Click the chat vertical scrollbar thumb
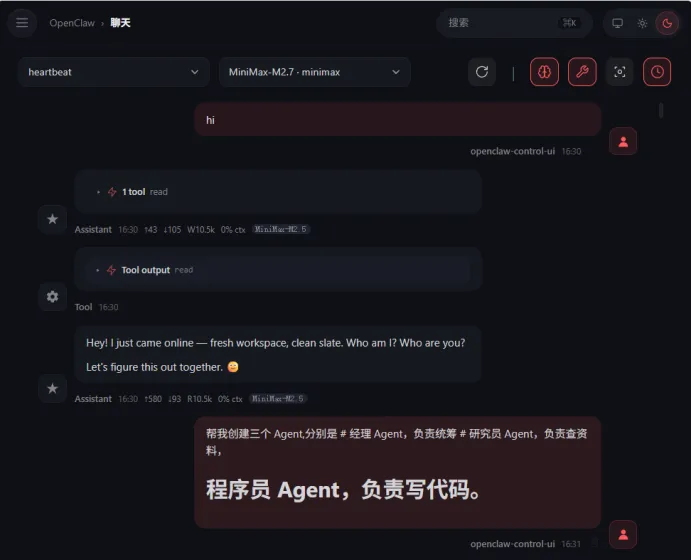Image resolution: width=692 pixels, height=560 pixels. coord(661,110)
